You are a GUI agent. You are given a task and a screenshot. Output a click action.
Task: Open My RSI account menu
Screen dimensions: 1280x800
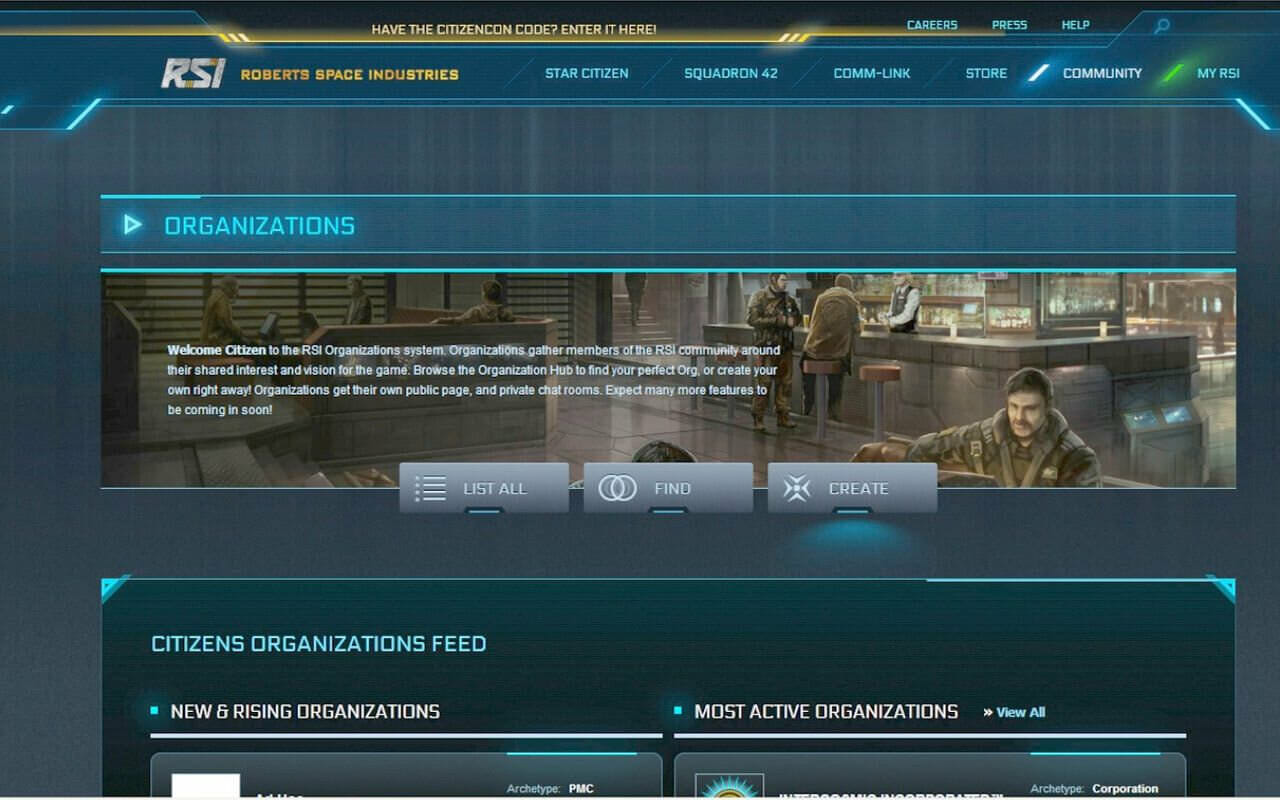[x=1218, y=73]
